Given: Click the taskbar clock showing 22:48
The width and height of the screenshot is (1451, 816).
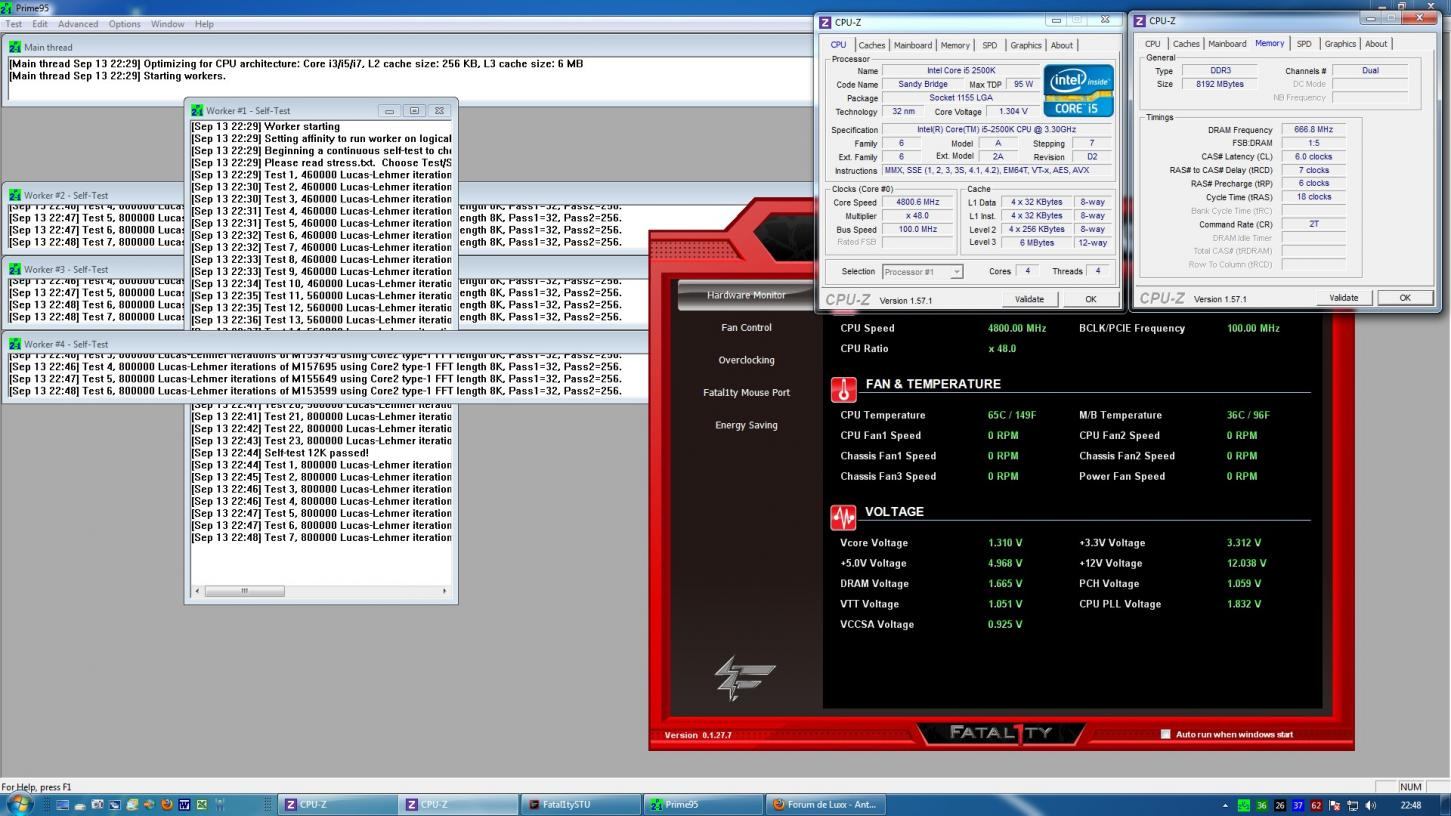Looking at the screenshot, I should tap(1411, 805).
